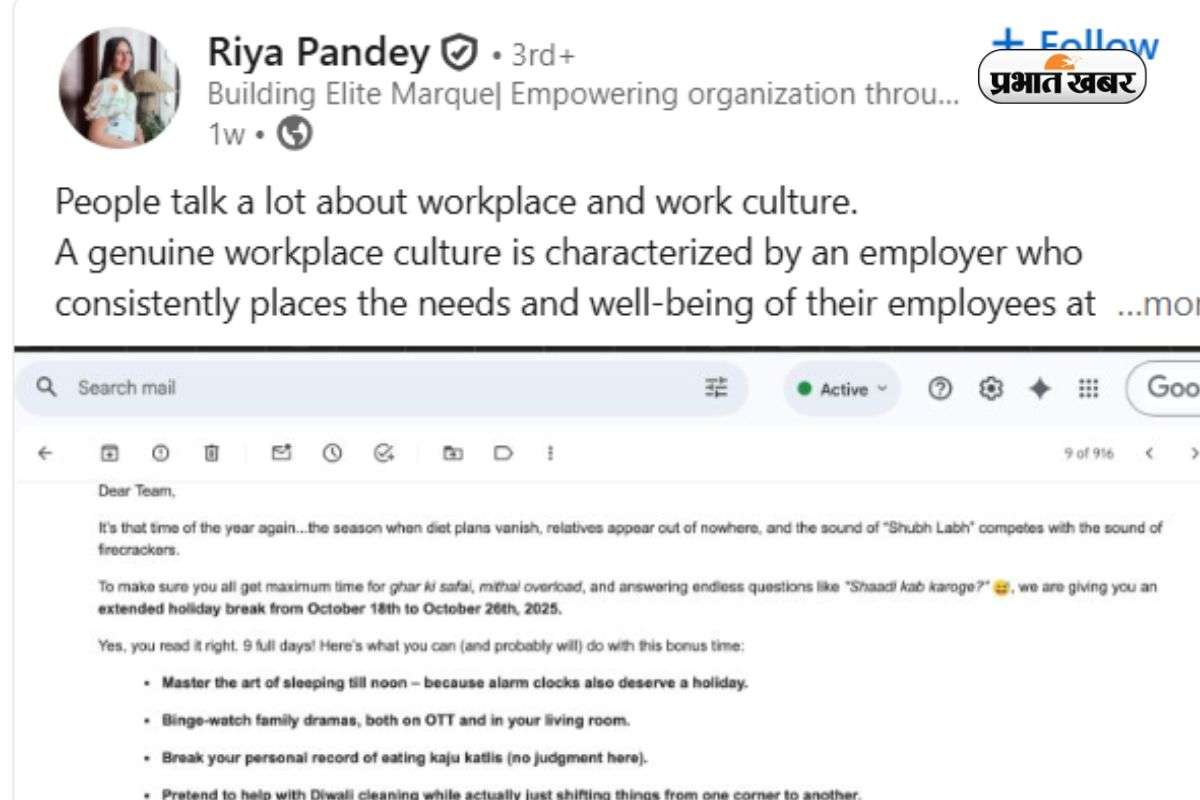Open Gemini with the sparkle icon

coord(1040,389)
